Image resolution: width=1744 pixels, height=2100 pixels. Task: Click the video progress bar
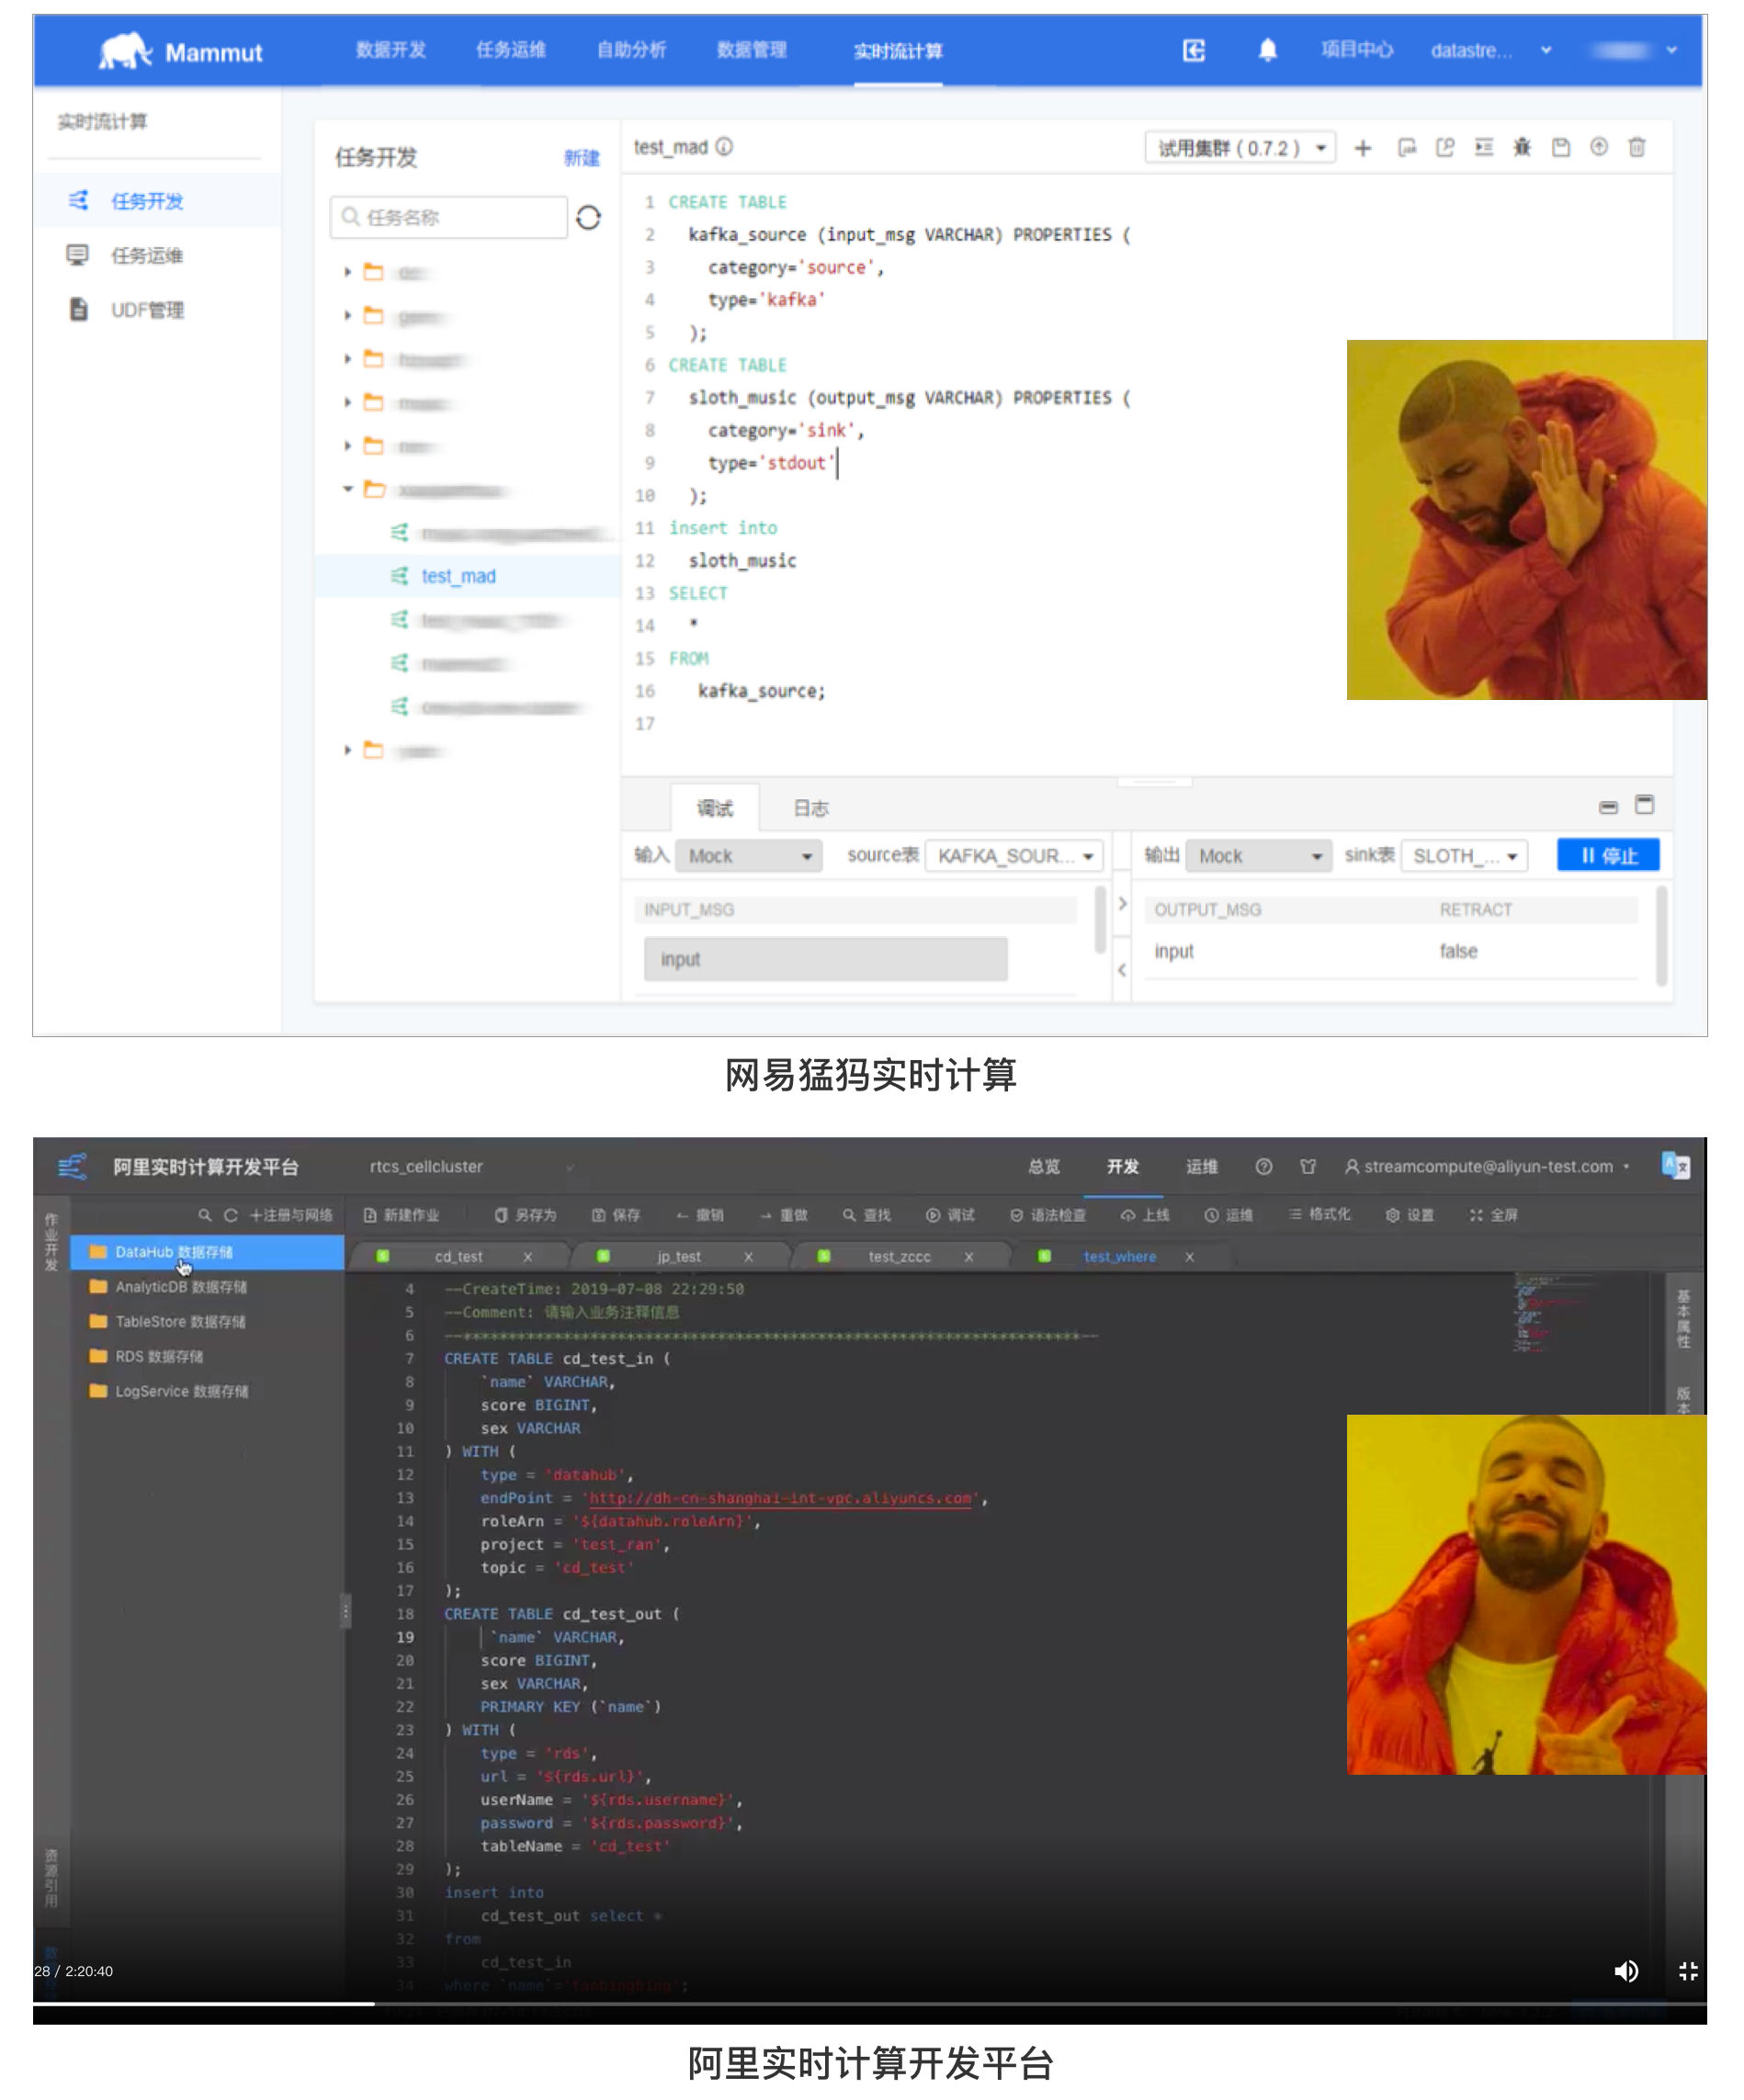point(870,2004)
